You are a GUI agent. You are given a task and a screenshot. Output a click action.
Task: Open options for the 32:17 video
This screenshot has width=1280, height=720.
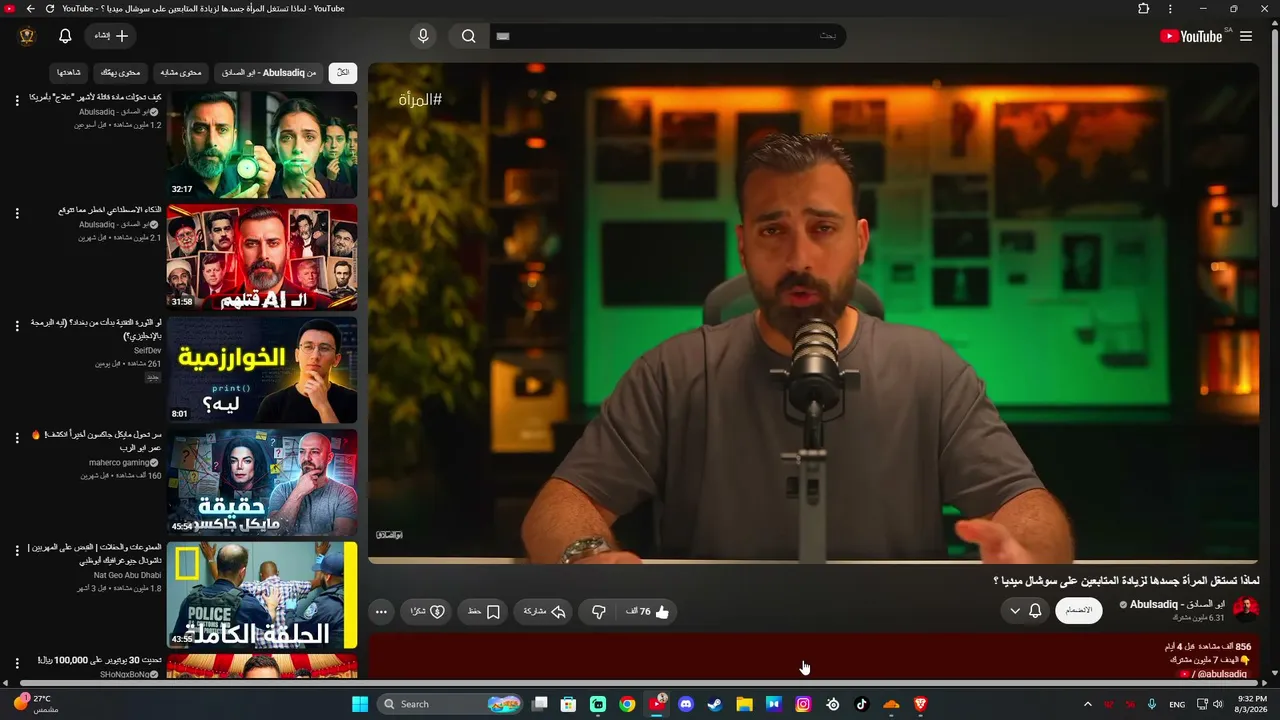pyautogui.click(x=17, y=100)
